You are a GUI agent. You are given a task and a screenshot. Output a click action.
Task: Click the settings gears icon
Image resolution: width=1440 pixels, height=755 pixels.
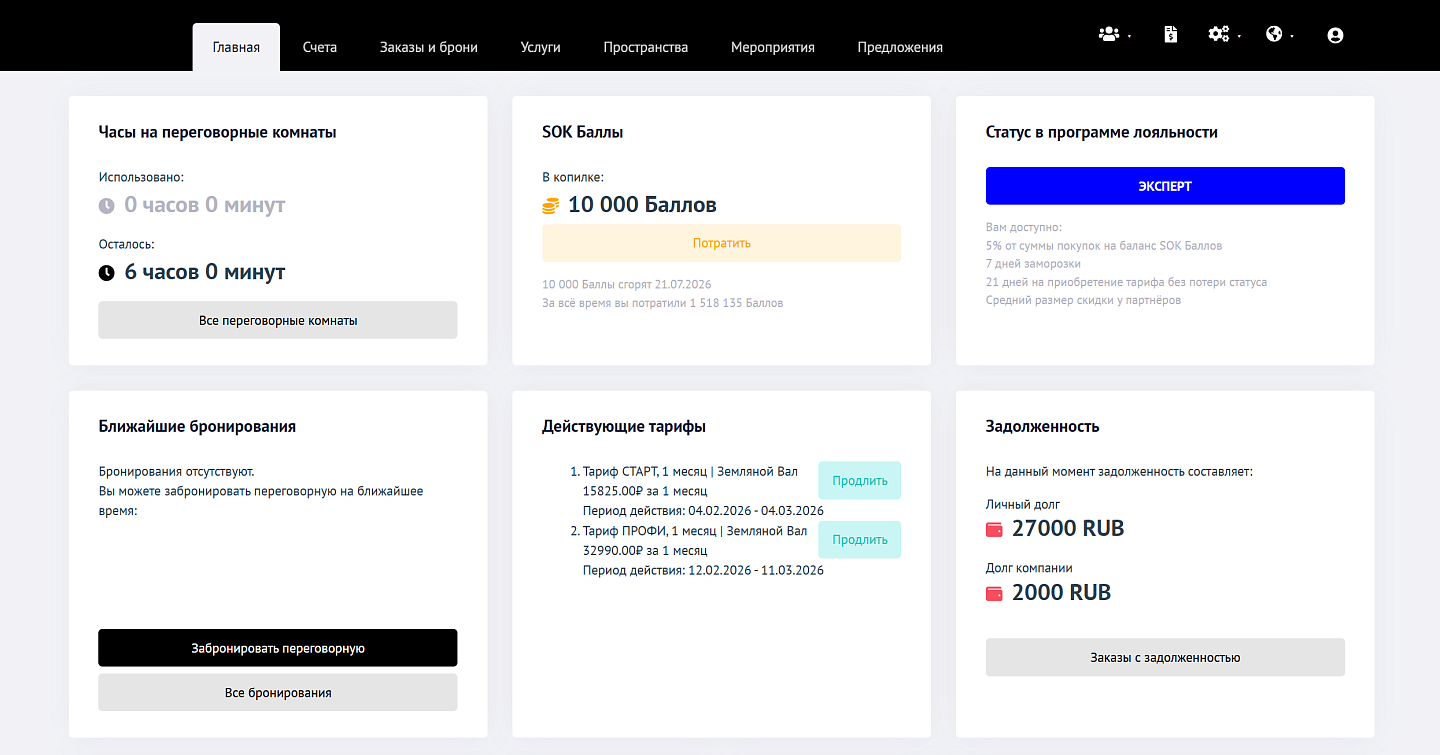pyautogui.click(x=1218, y=34)
